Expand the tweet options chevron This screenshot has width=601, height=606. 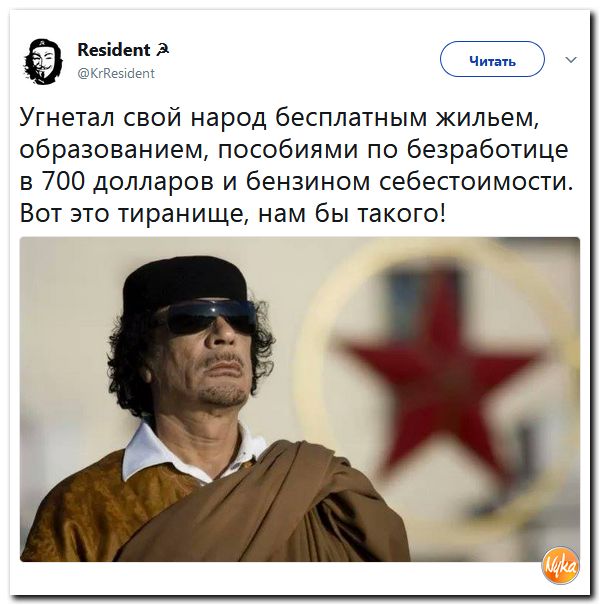point(571,60)
